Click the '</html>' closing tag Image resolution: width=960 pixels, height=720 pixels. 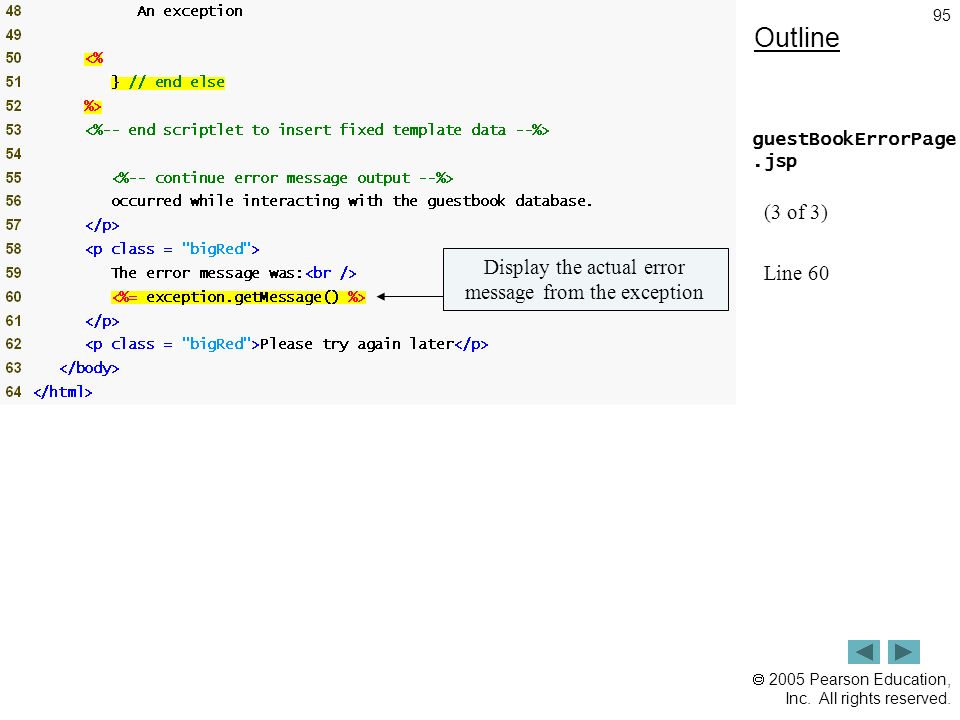click(x=62, y=392)
